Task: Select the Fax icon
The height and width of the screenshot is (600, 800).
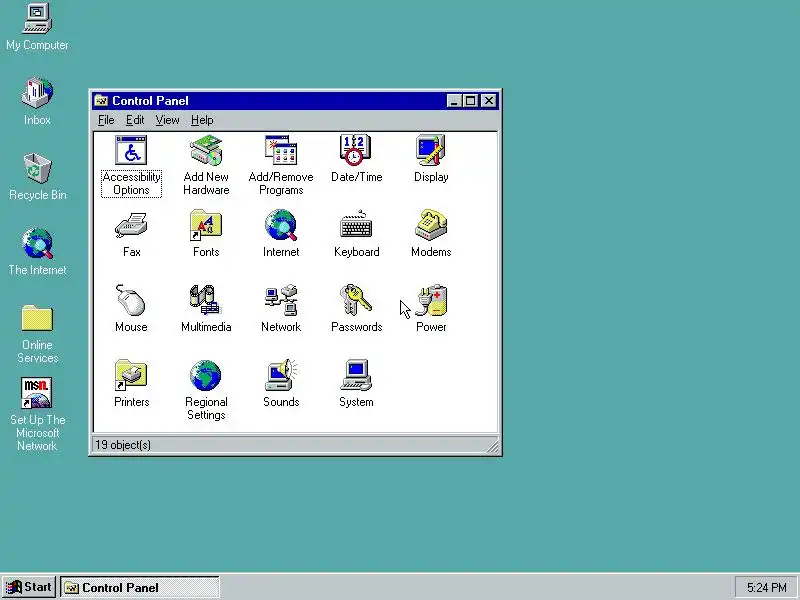Action: click(131, 226)
